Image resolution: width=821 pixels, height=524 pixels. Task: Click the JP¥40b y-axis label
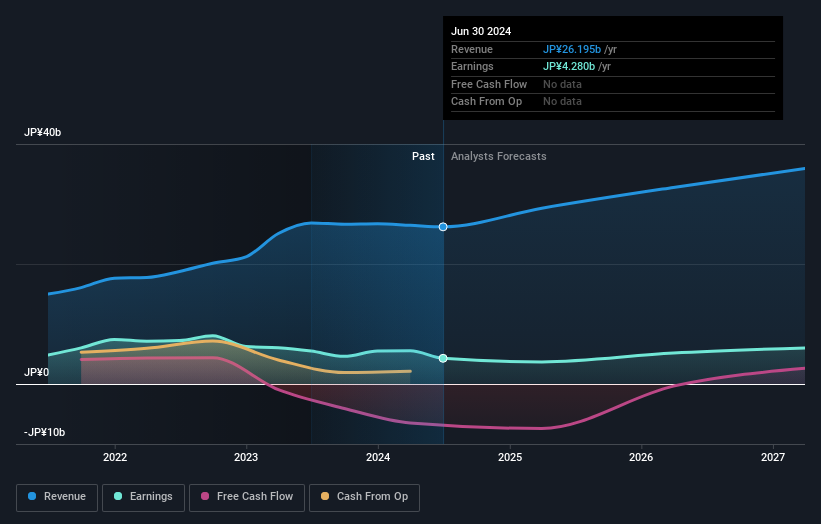[42, 132]
